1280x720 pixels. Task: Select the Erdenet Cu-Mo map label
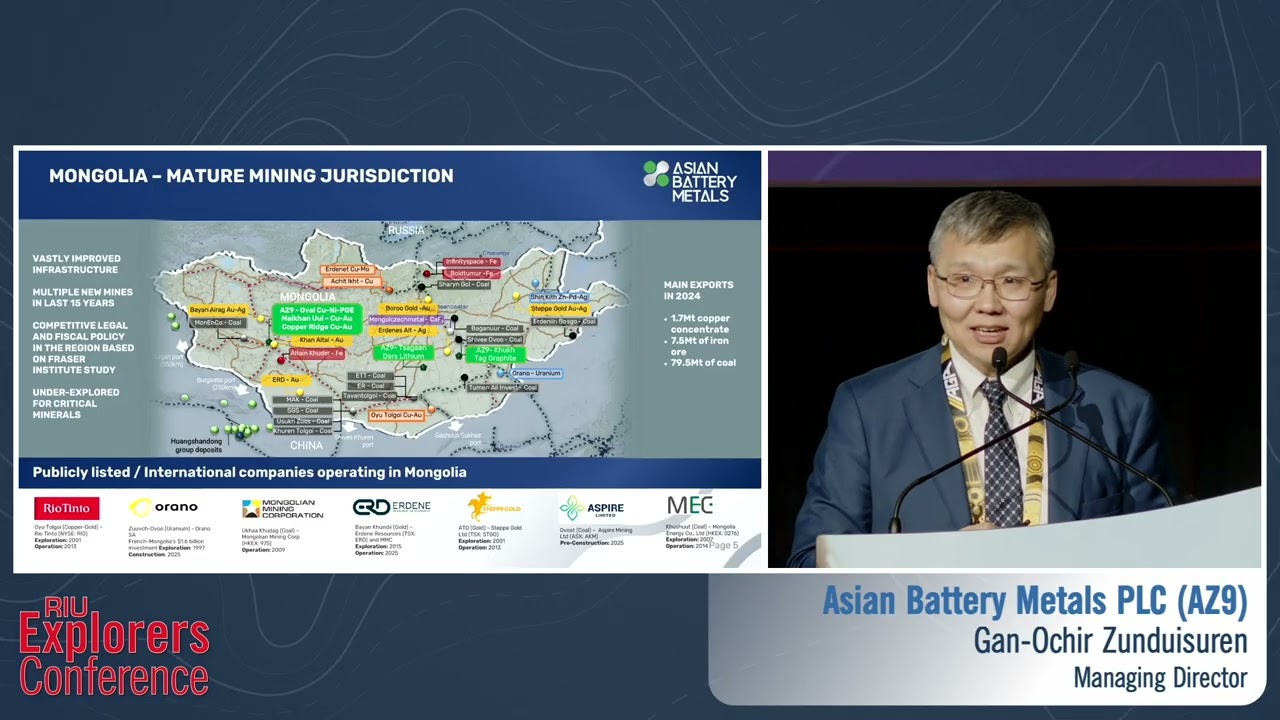point(350,269)
